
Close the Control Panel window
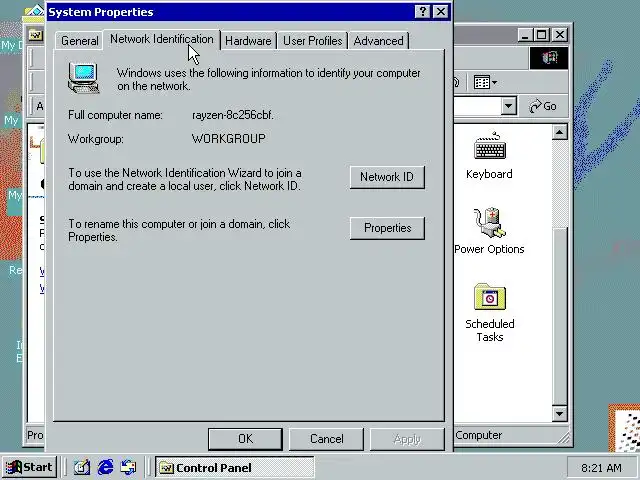pyautogui.click(x=560, y=35)
